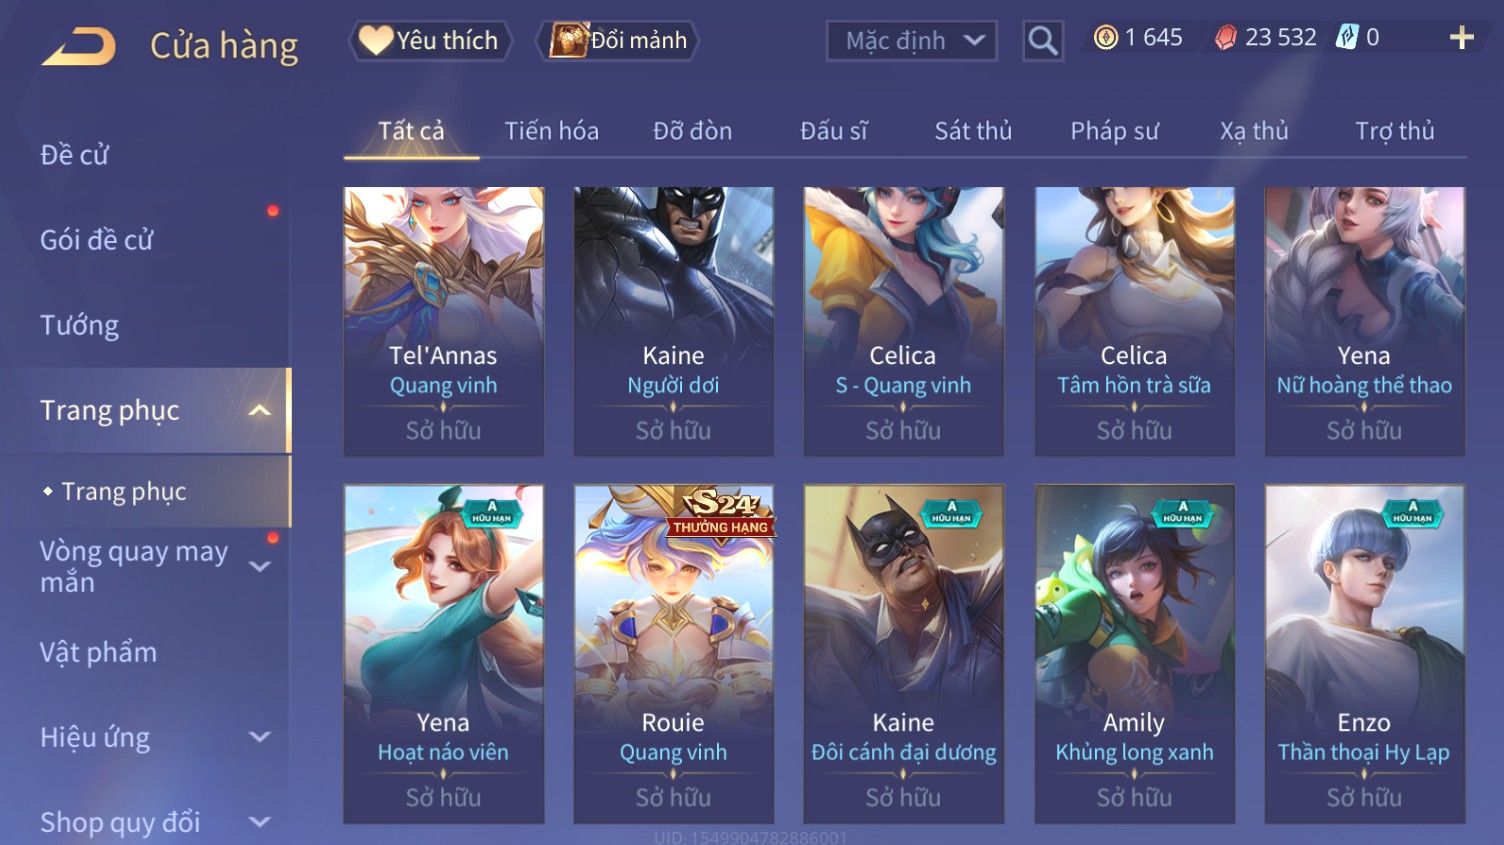1504x845 pixels.
Task: Tap the plus icon to add currency
Action: (1461, 38)
